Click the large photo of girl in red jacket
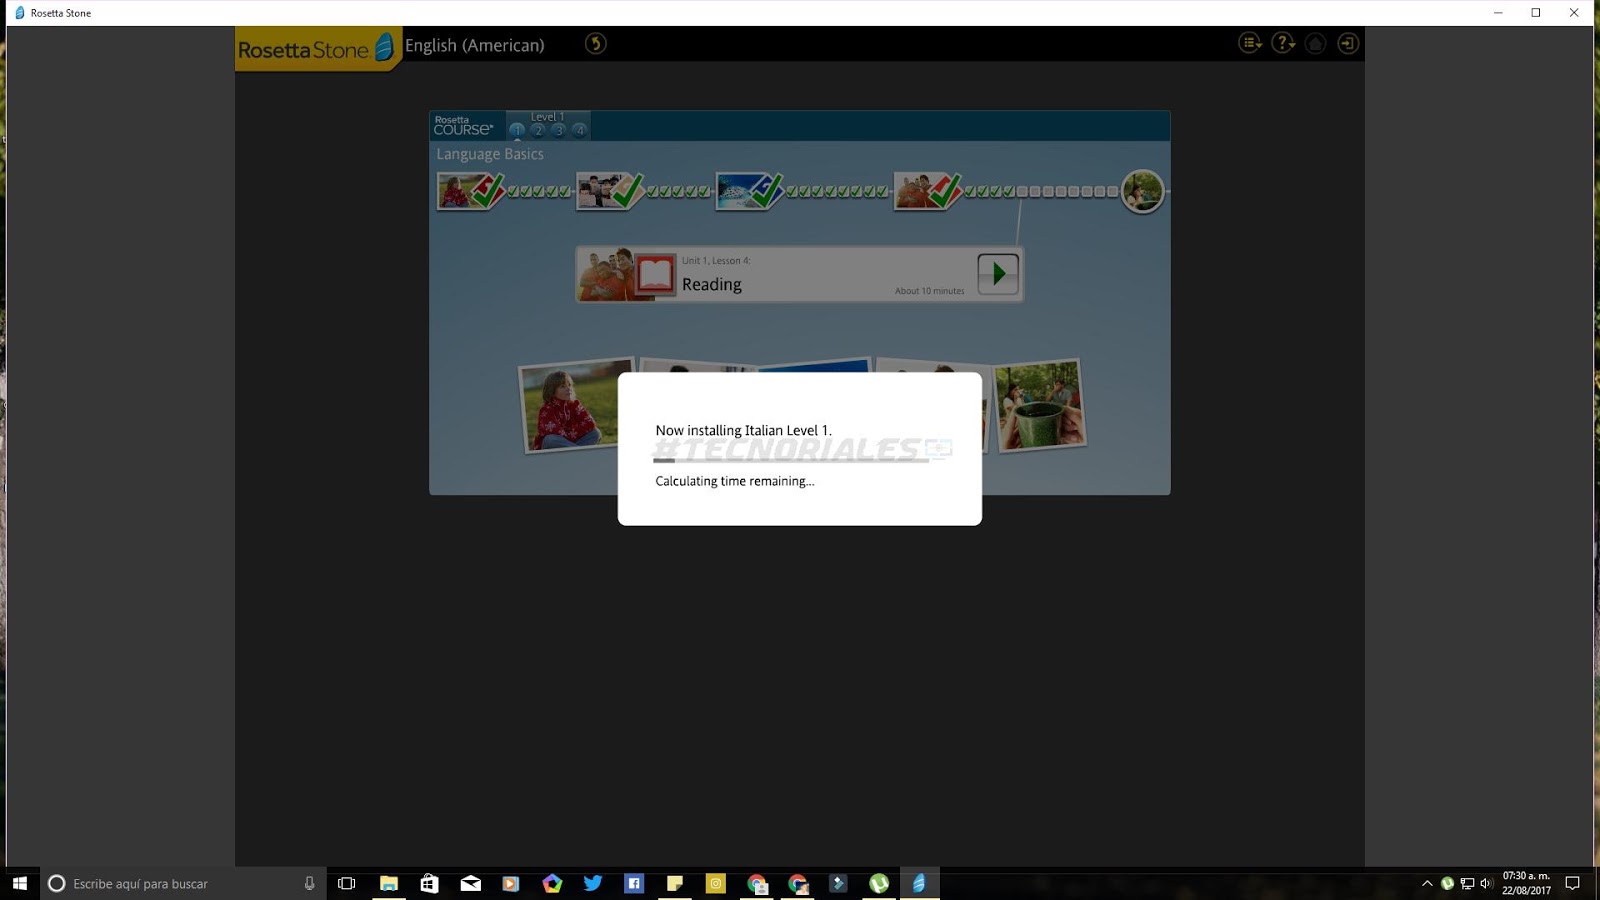Viewport: 1600px width, 900px height. pyautogui.click(x=571, y=406)
